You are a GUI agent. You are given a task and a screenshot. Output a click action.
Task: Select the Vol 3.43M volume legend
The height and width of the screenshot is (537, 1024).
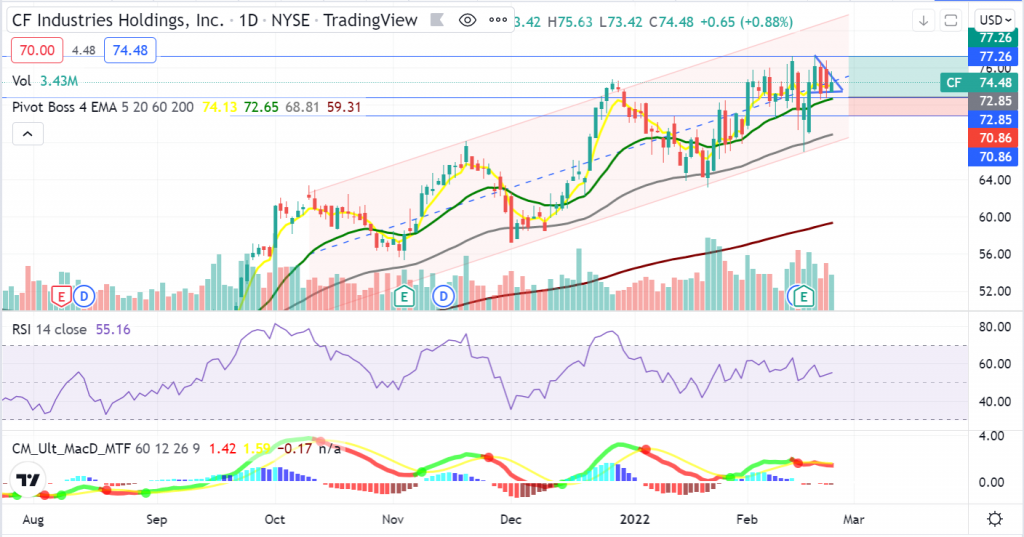point(45,81)
